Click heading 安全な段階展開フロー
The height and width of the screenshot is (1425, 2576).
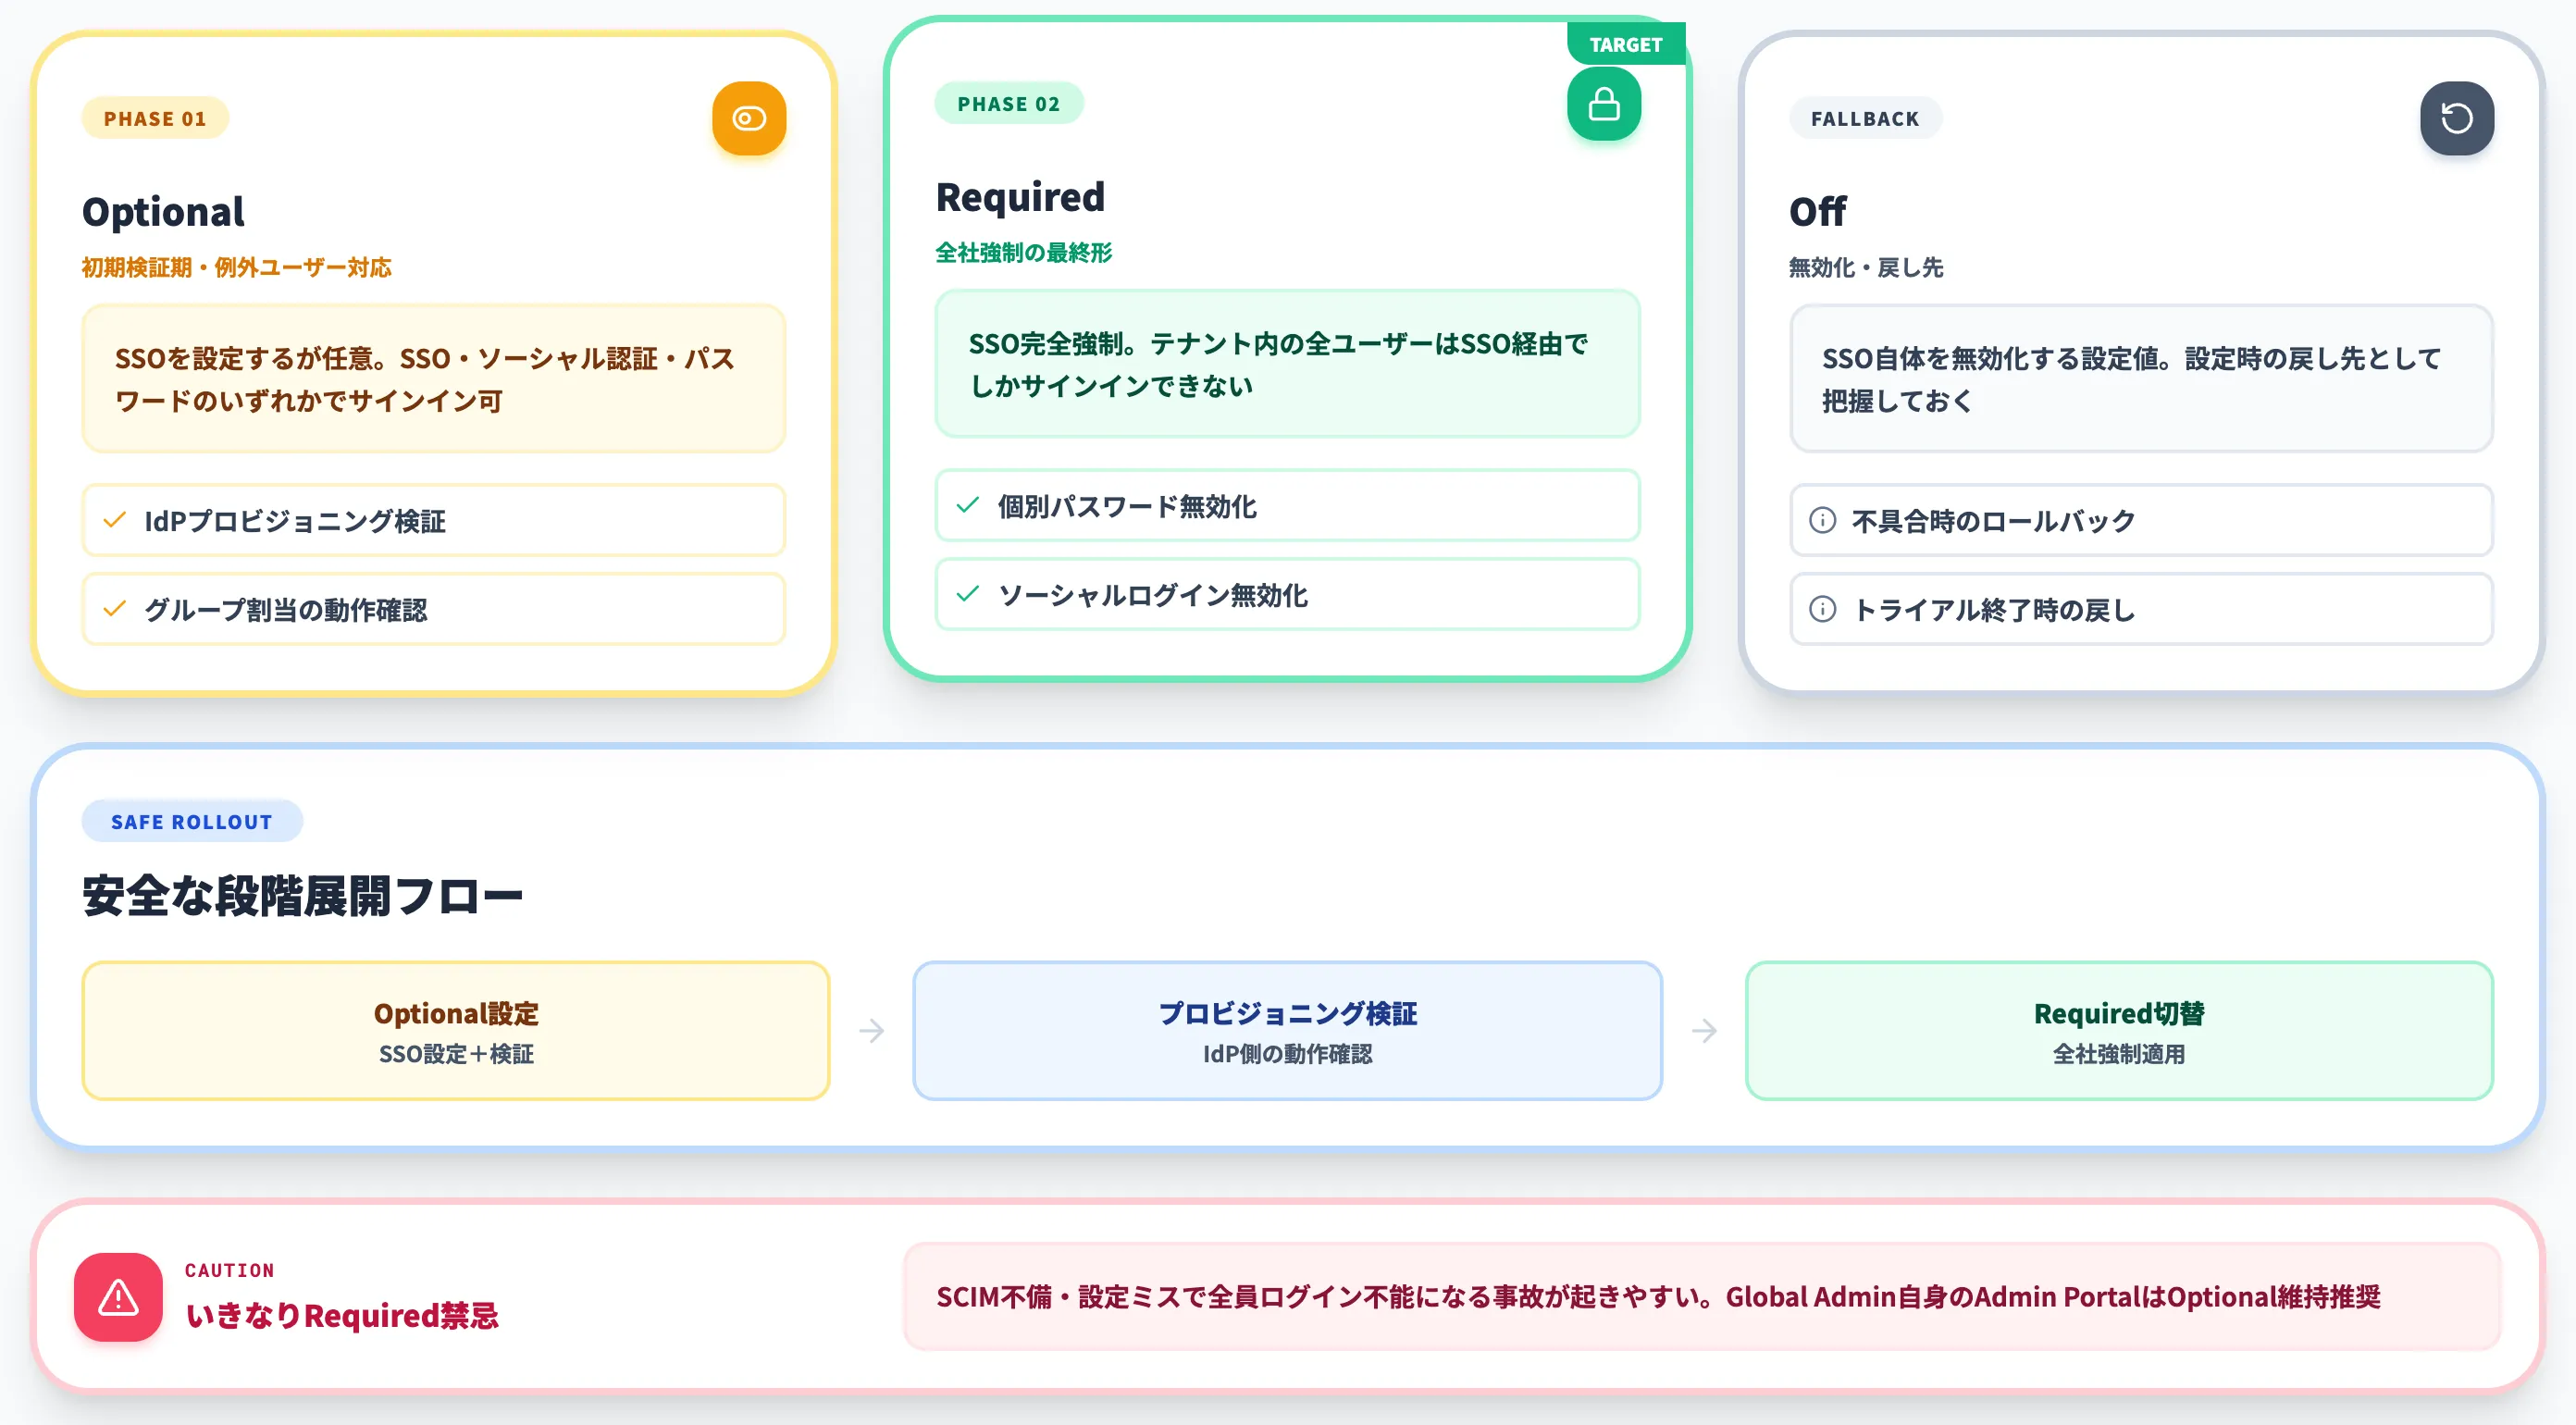pyautogui.click(x=303, y=896)
